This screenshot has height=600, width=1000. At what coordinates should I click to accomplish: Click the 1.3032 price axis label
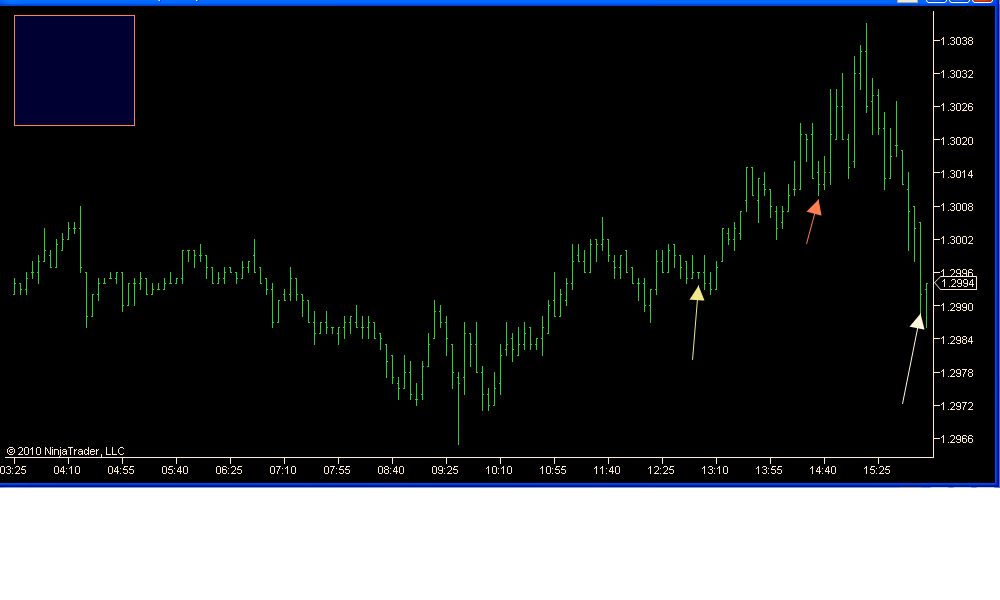pos(957,75)
